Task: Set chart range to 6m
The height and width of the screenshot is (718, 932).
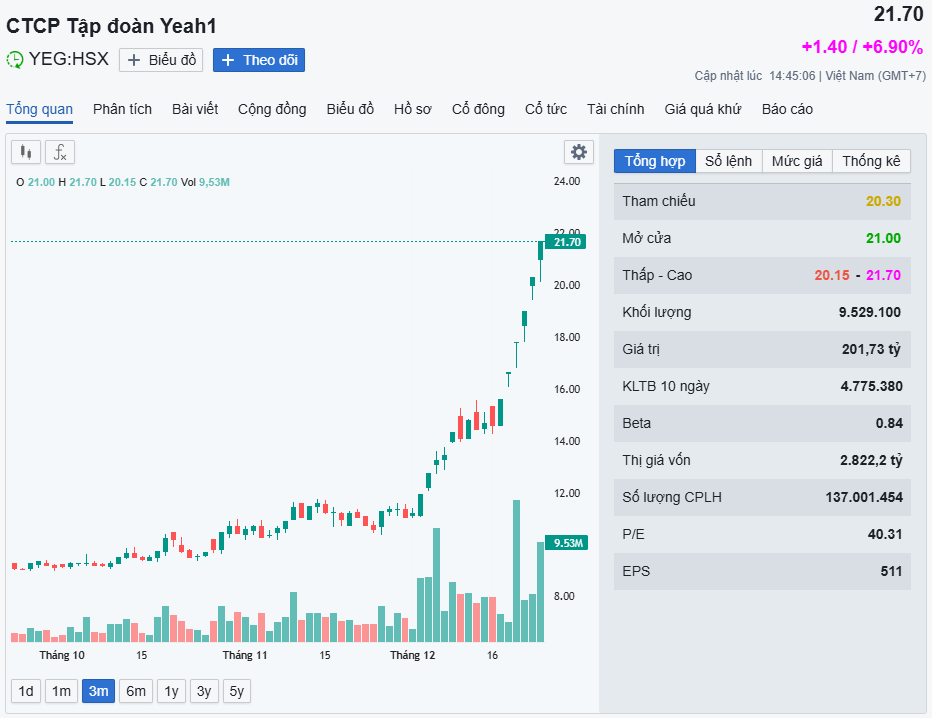Action: (136, 691)
